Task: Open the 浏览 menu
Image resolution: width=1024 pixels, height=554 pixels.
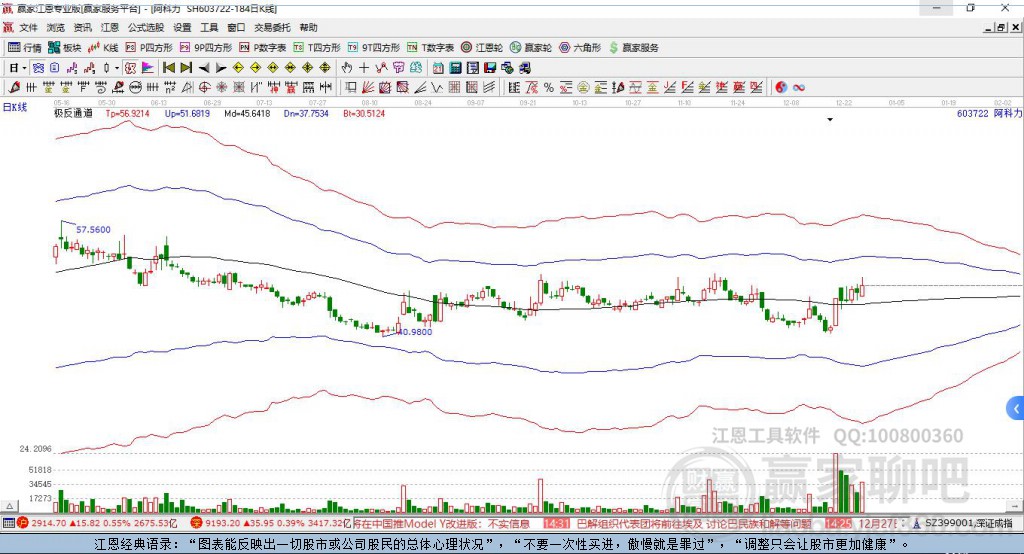Action: pyautogui.click(x=56, y=27)
